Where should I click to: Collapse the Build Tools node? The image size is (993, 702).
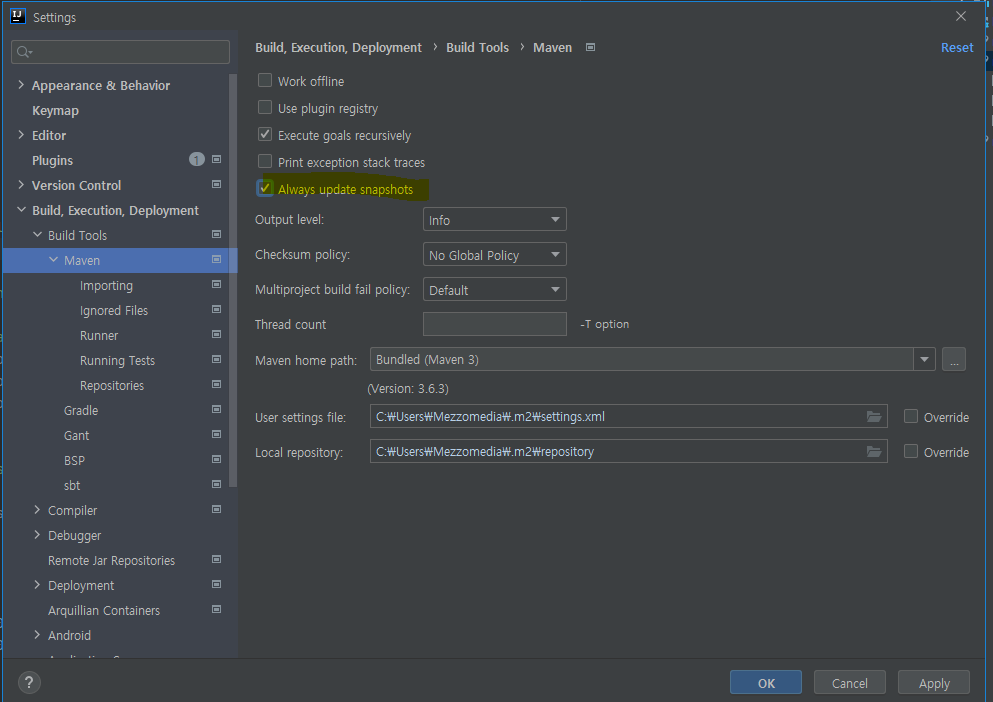click(x=37, y=234)
